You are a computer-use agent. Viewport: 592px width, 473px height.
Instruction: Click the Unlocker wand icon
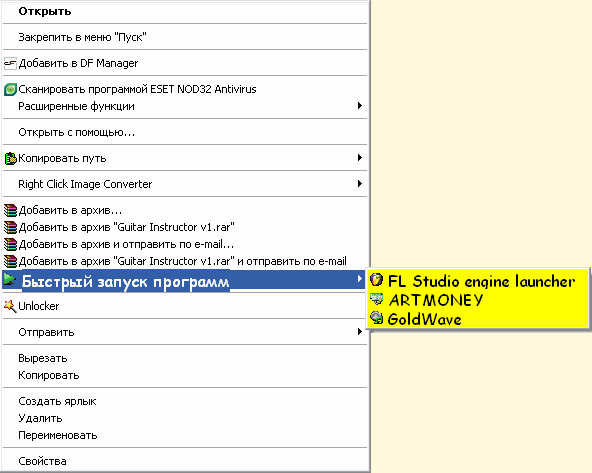[x=10, y=306]
